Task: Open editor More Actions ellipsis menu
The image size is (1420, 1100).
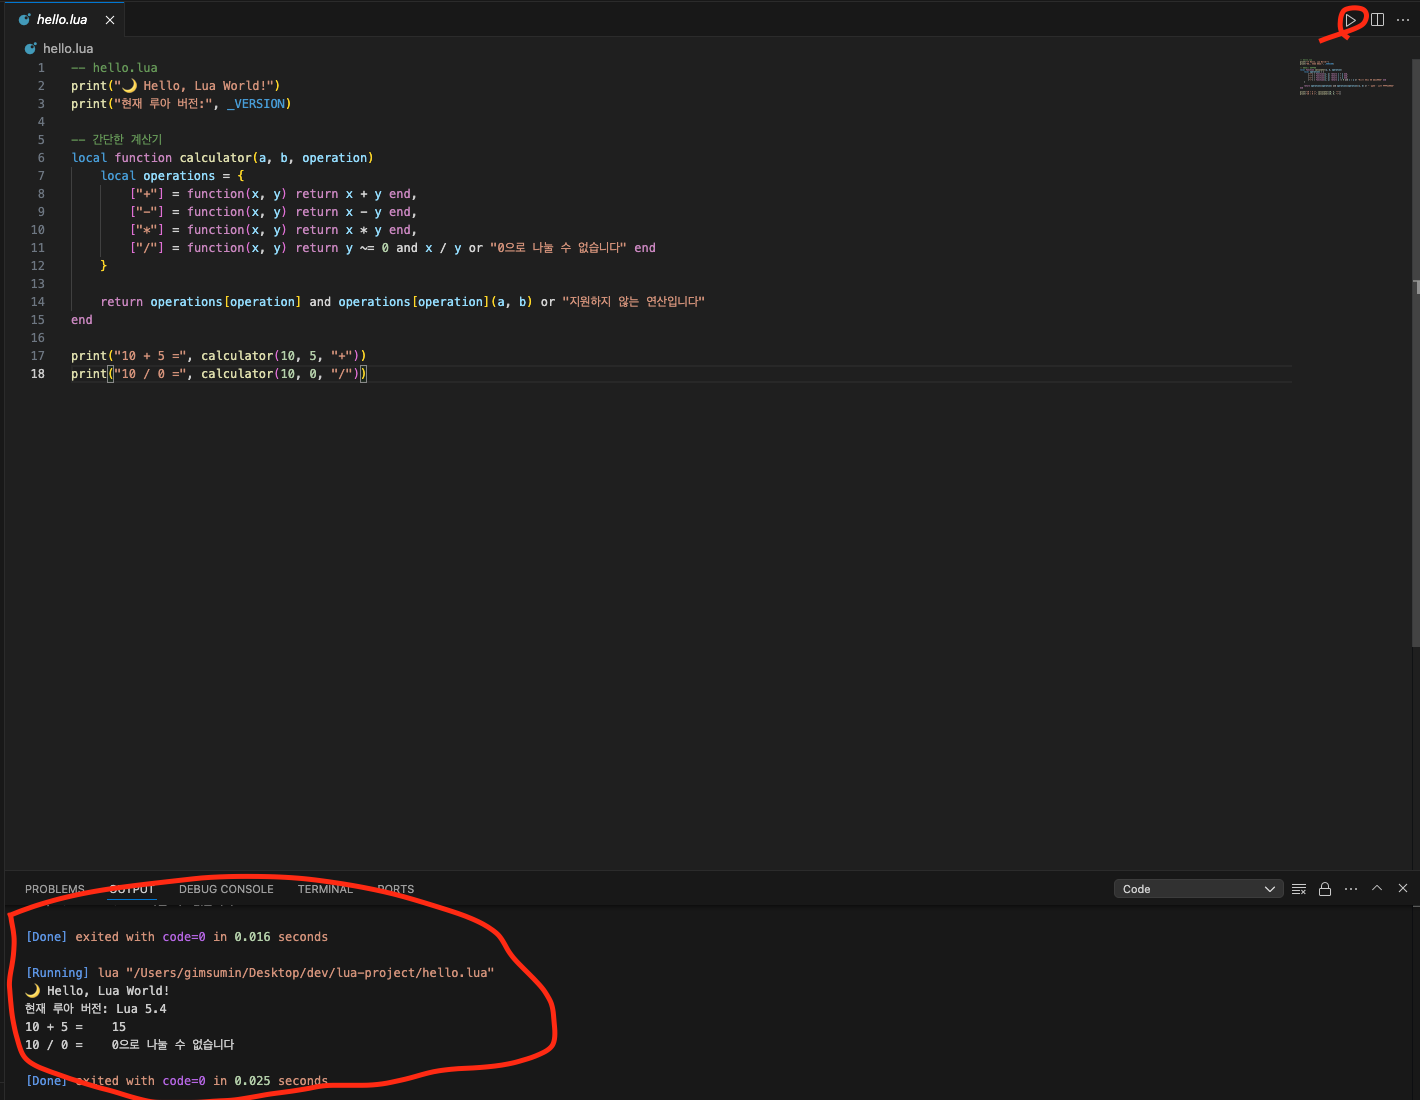Action: coord(1403,20)
